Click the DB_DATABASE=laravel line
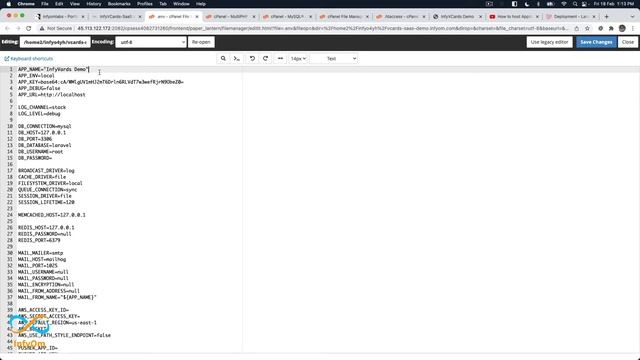This screenshot has width=640, height=360. point(44,145)
